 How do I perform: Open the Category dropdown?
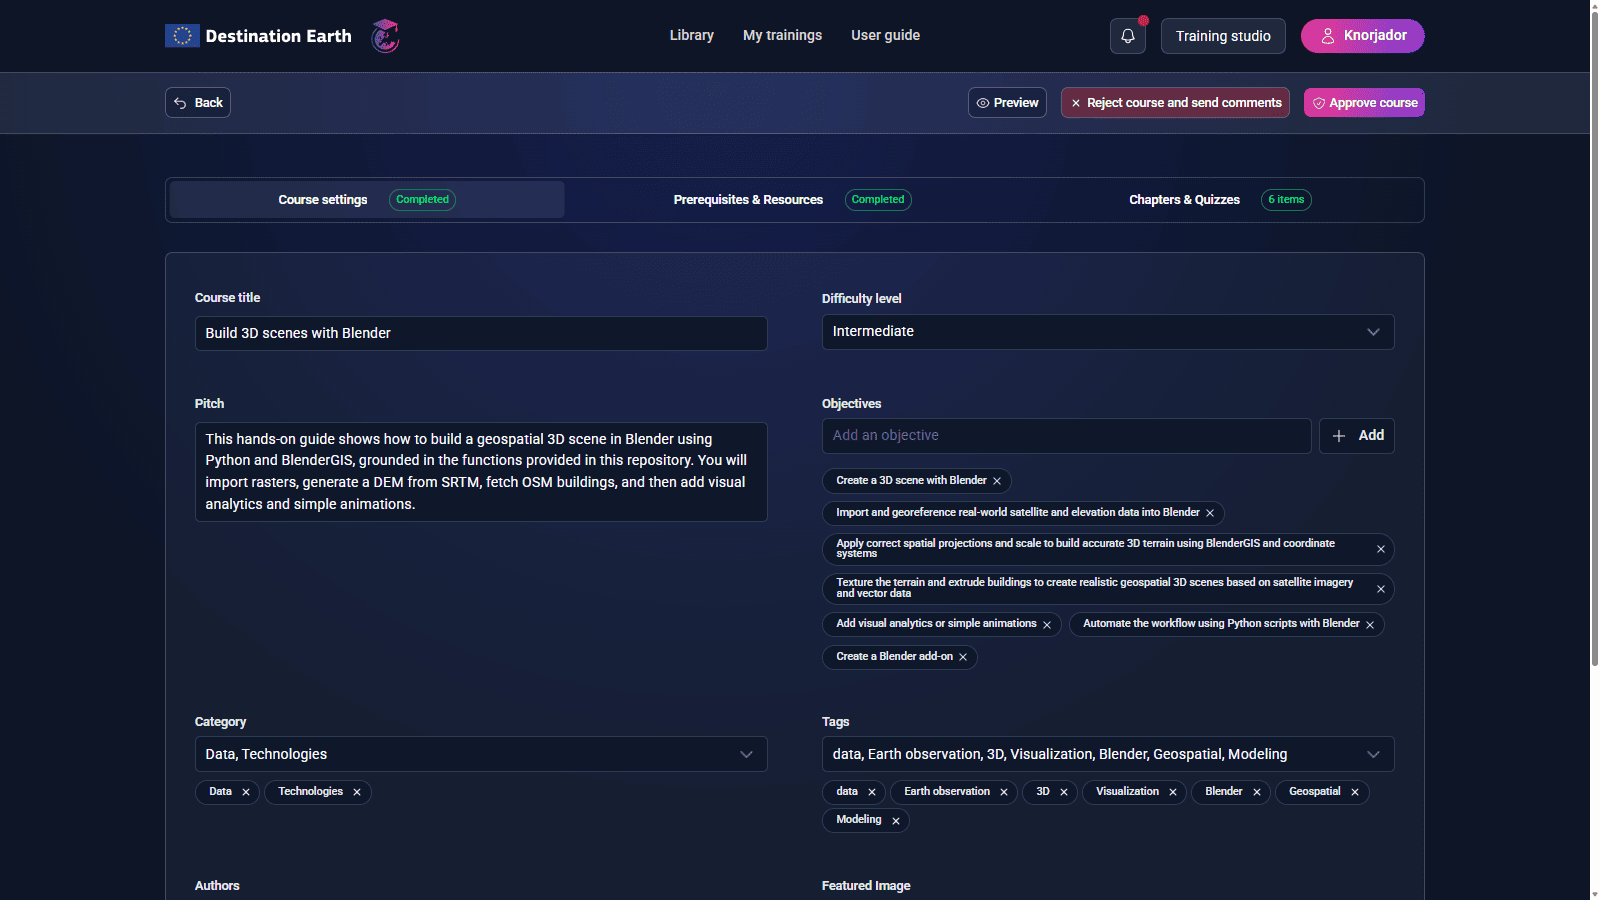click(x=480, y=754)
